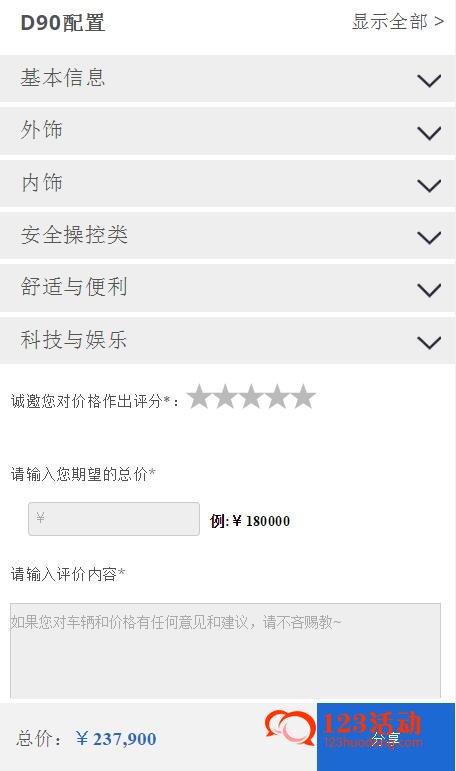Click the 科技与娱乐 section label
456x771 pixels.
[x=74, y=340]
